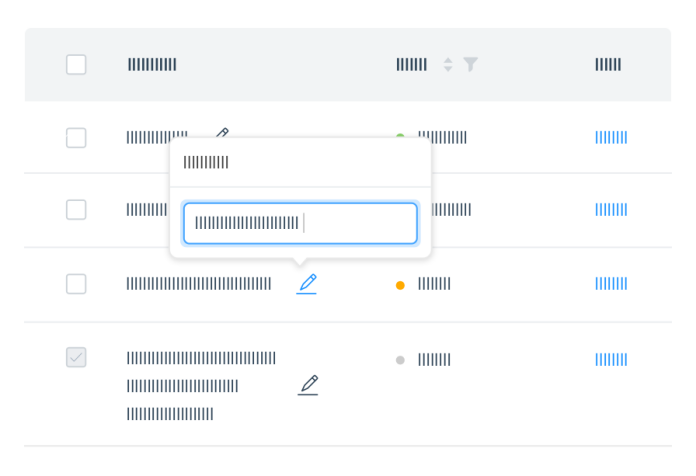Screen dimensions: 696x476
Task: Click the sort ascending up caret
Action: click(448, 60)
